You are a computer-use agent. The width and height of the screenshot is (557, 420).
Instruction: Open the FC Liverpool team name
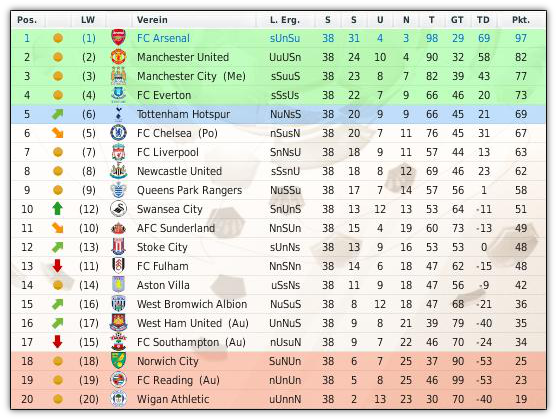point(168,152)
